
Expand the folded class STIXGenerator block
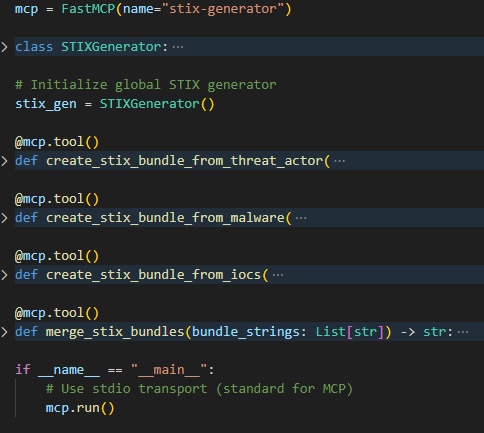(x=4, y=47)
